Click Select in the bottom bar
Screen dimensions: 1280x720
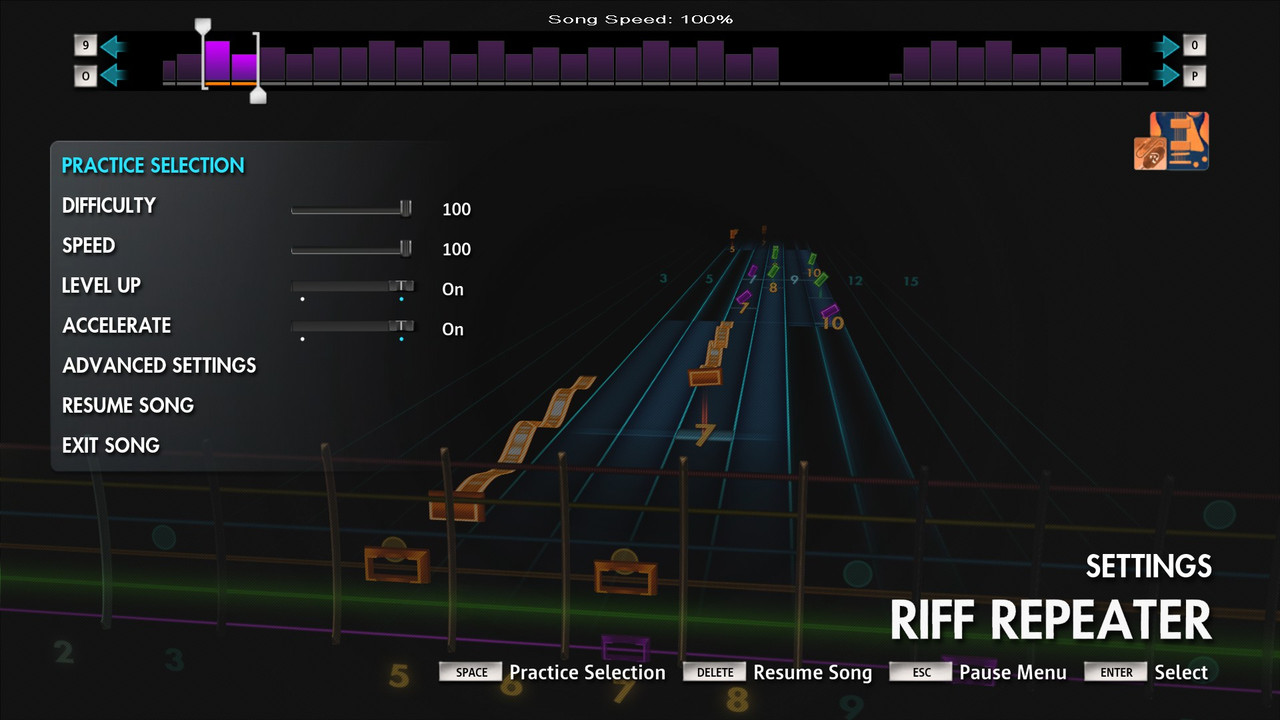pos(1181,672)
